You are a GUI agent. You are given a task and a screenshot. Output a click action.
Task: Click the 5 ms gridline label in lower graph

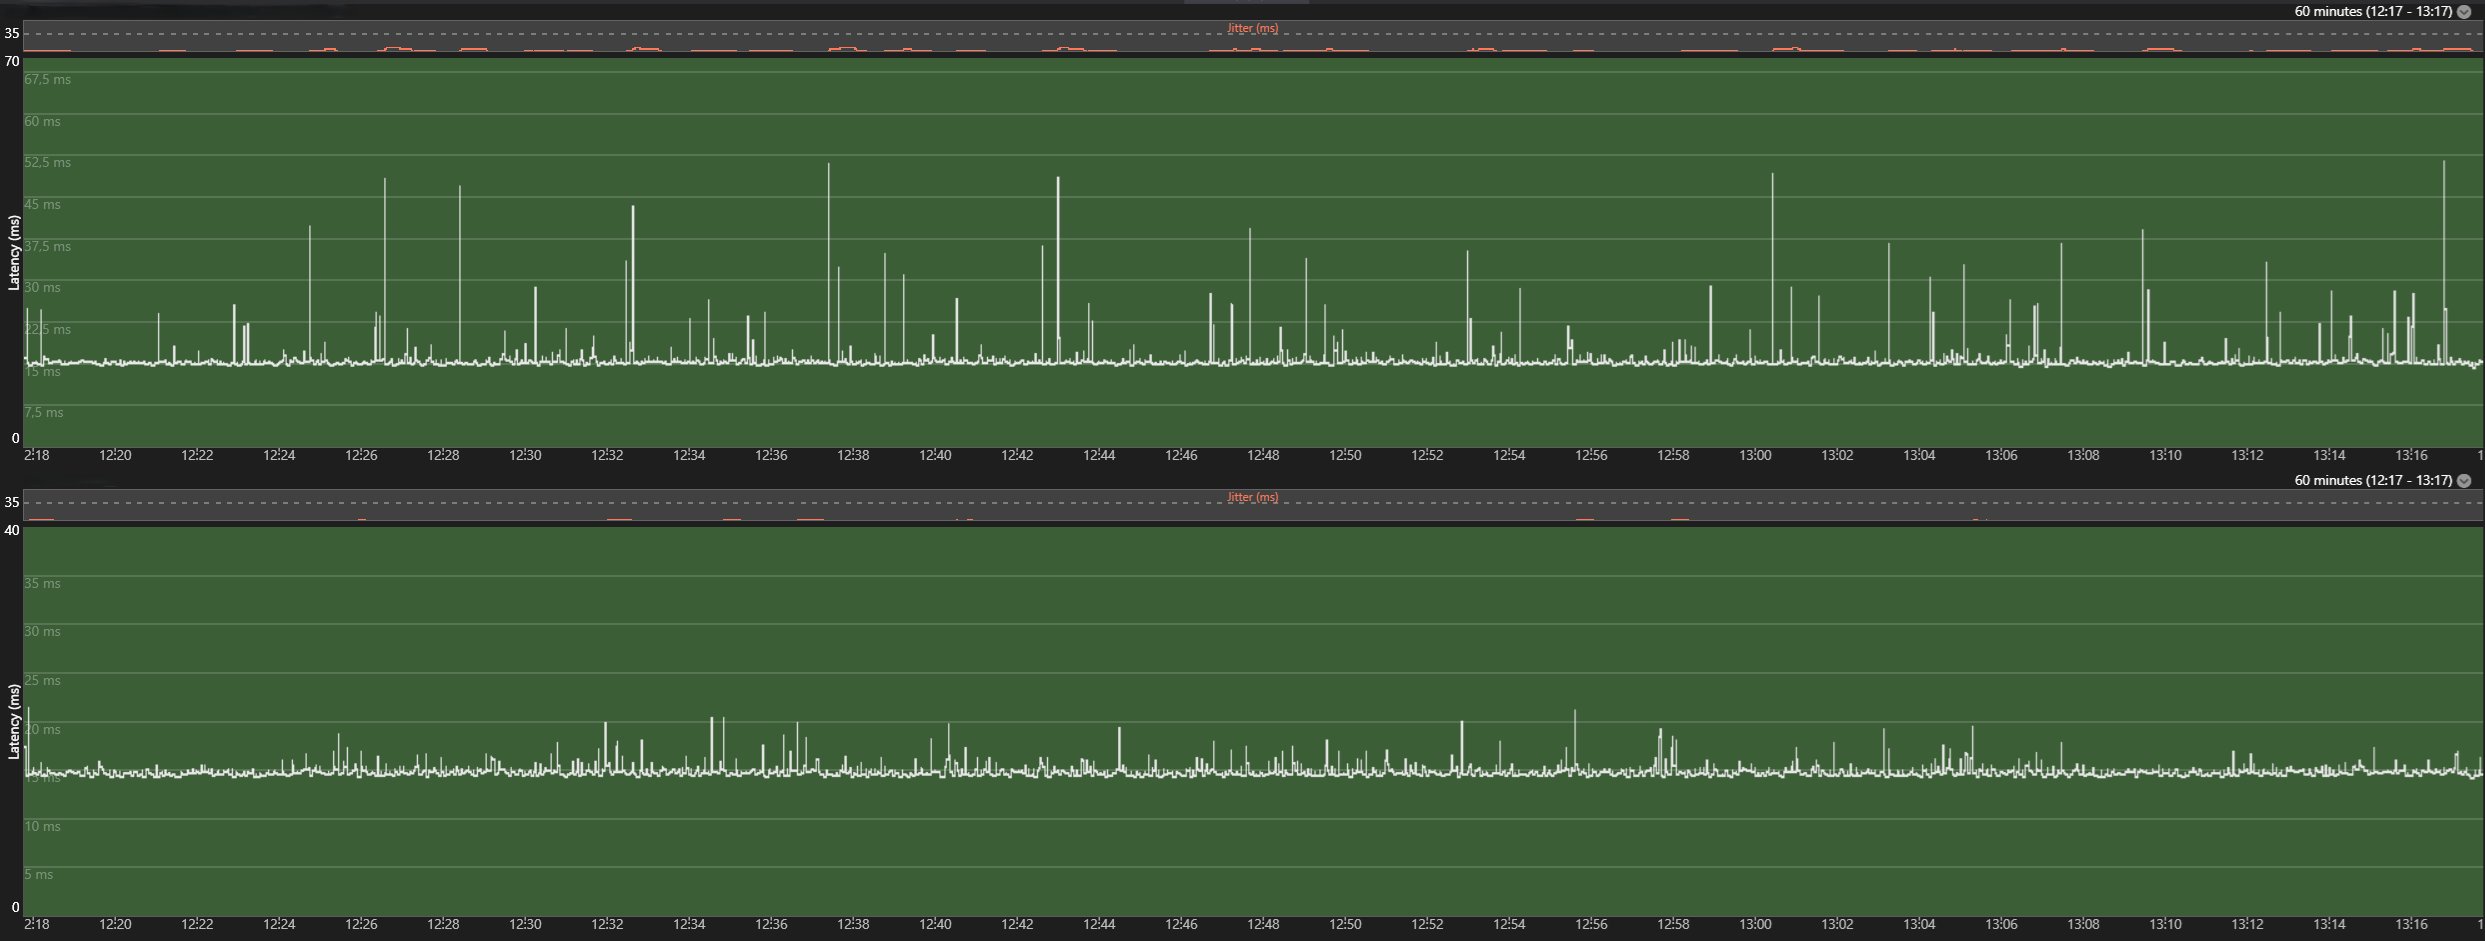coord(39,875)
